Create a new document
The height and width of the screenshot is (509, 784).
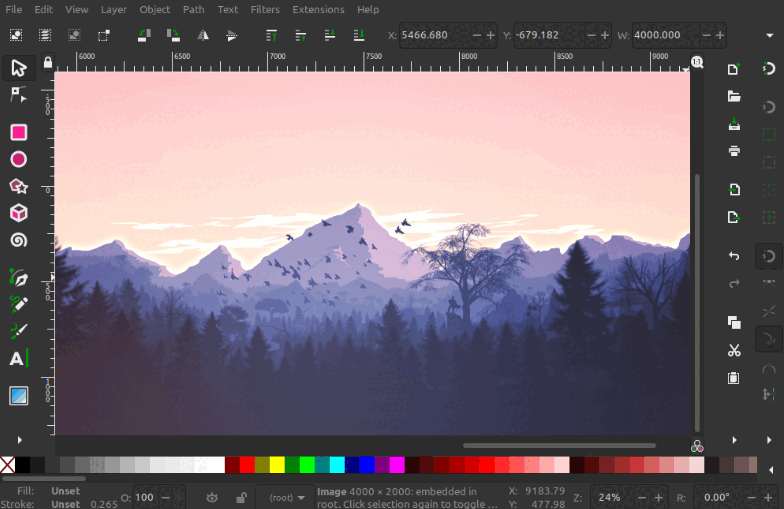point(734,69)
